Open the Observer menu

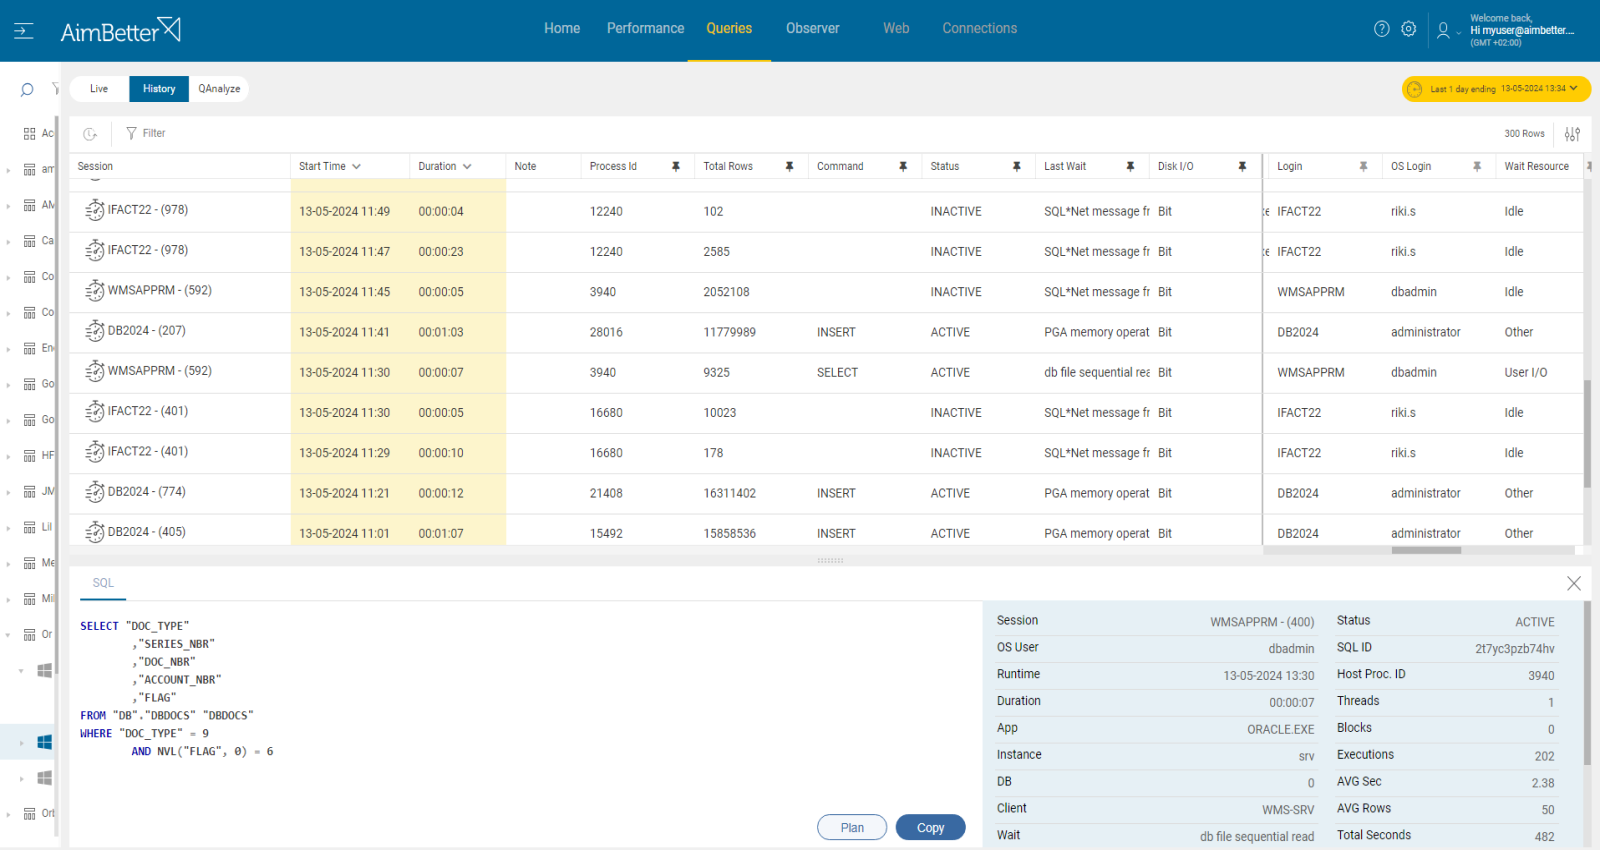pos(812,29)
